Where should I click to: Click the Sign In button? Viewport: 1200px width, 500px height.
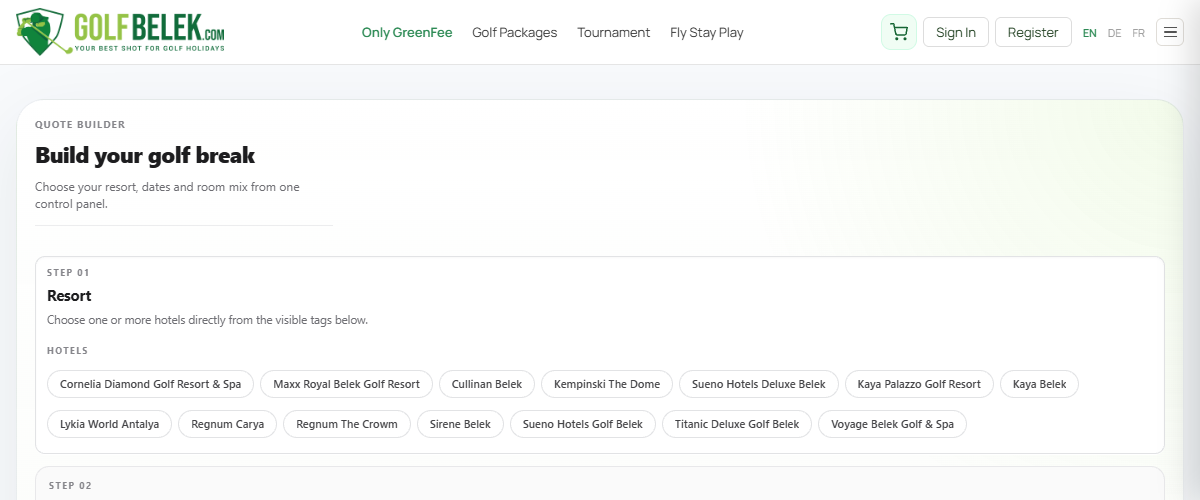click(956, 32)
